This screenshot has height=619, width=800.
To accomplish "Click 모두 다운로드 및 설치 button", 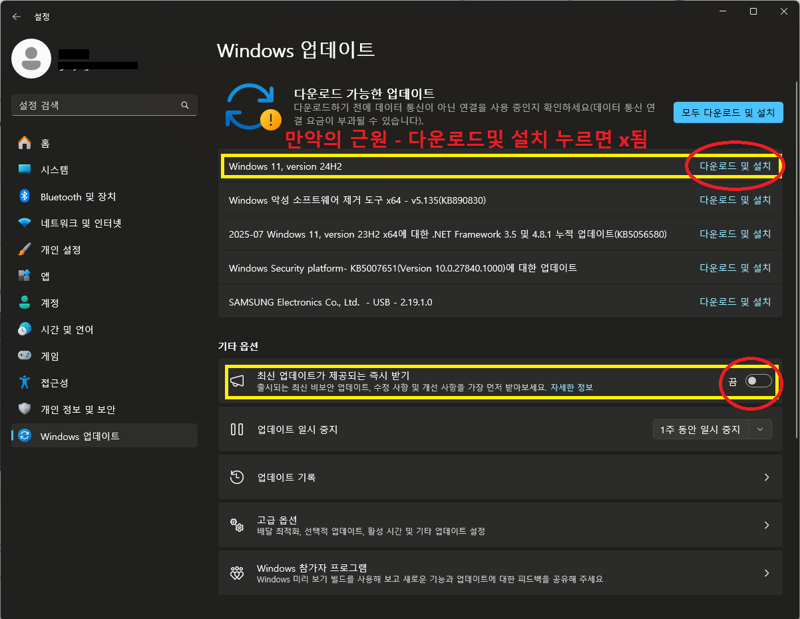I will [728, 112].
